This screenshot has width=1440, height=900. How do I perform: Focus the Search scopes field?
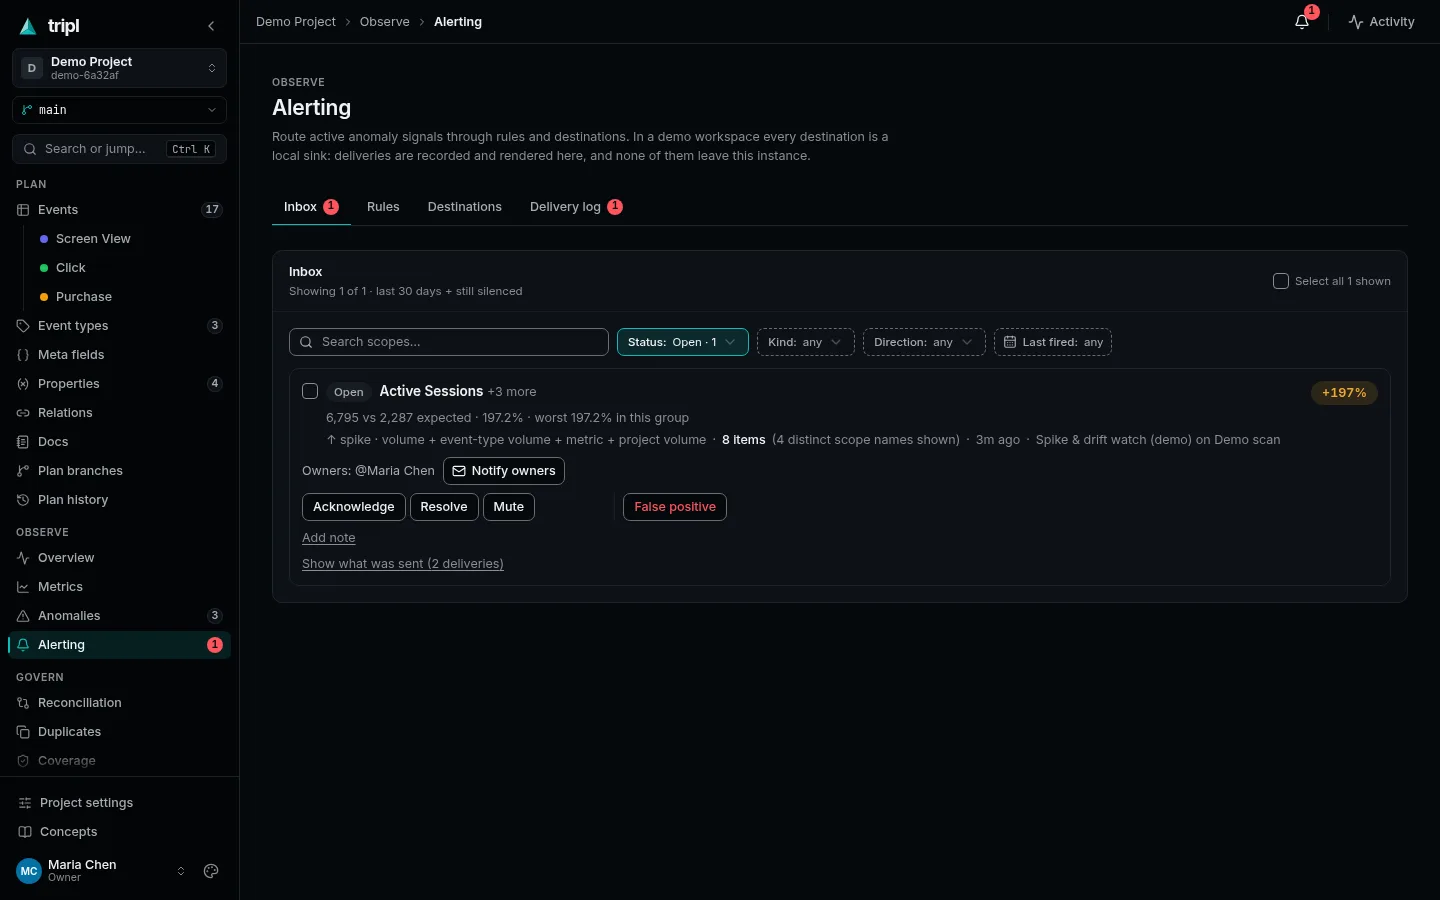[449, 342]
